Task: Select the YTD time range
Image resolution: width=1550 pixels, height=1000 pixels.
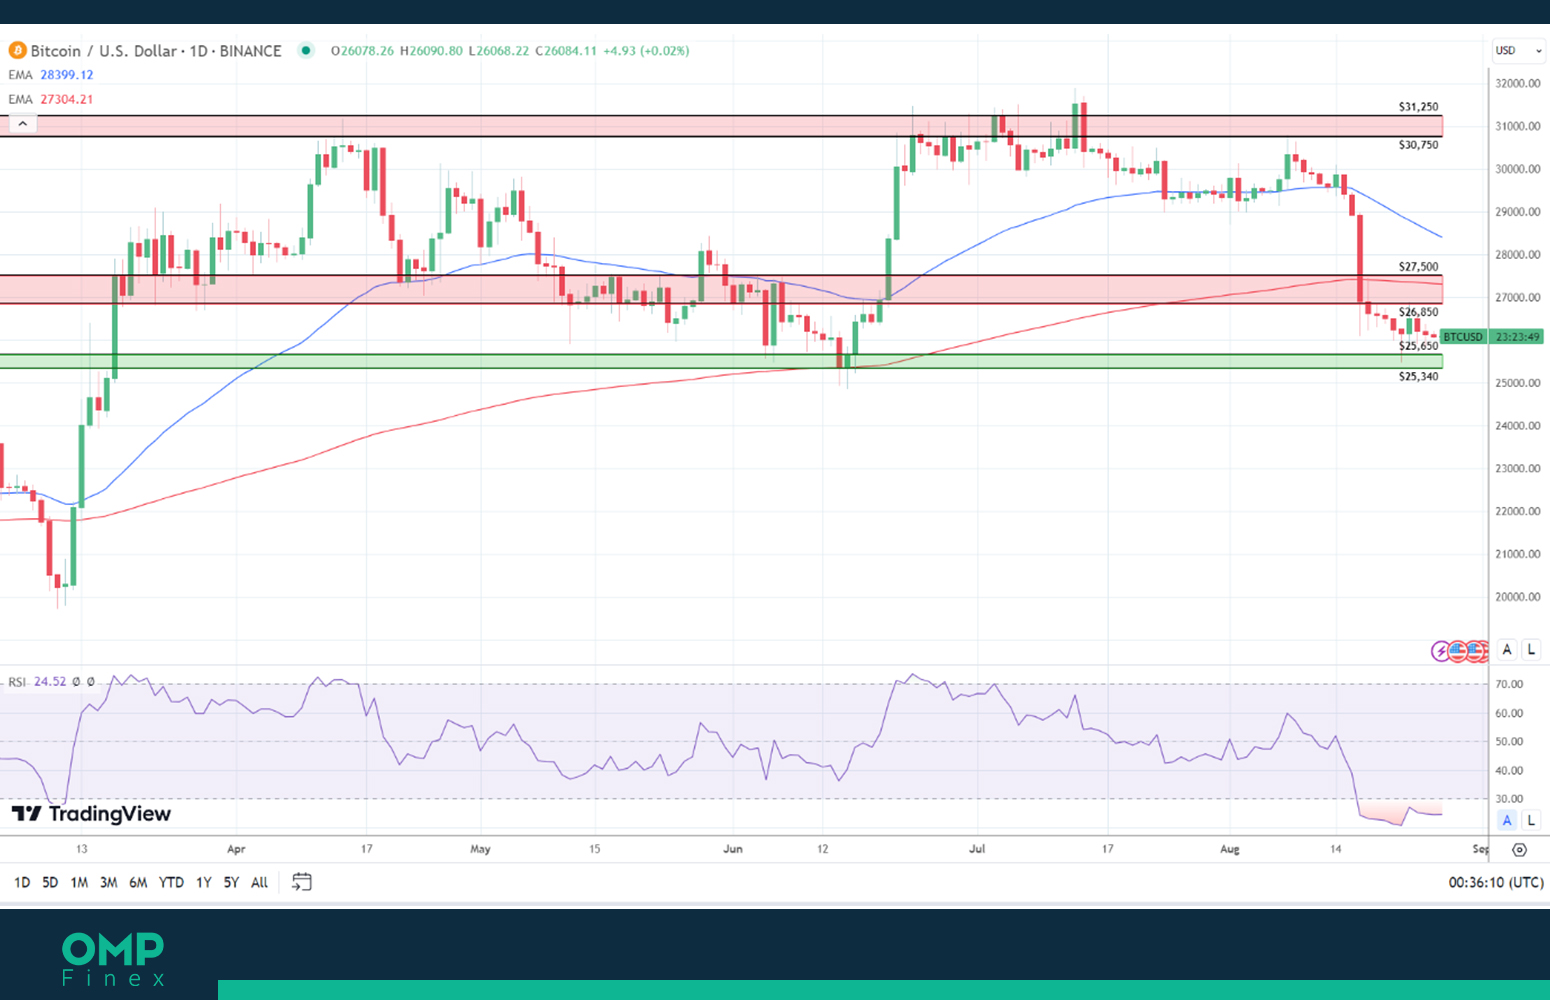Action: click(171, 882)
